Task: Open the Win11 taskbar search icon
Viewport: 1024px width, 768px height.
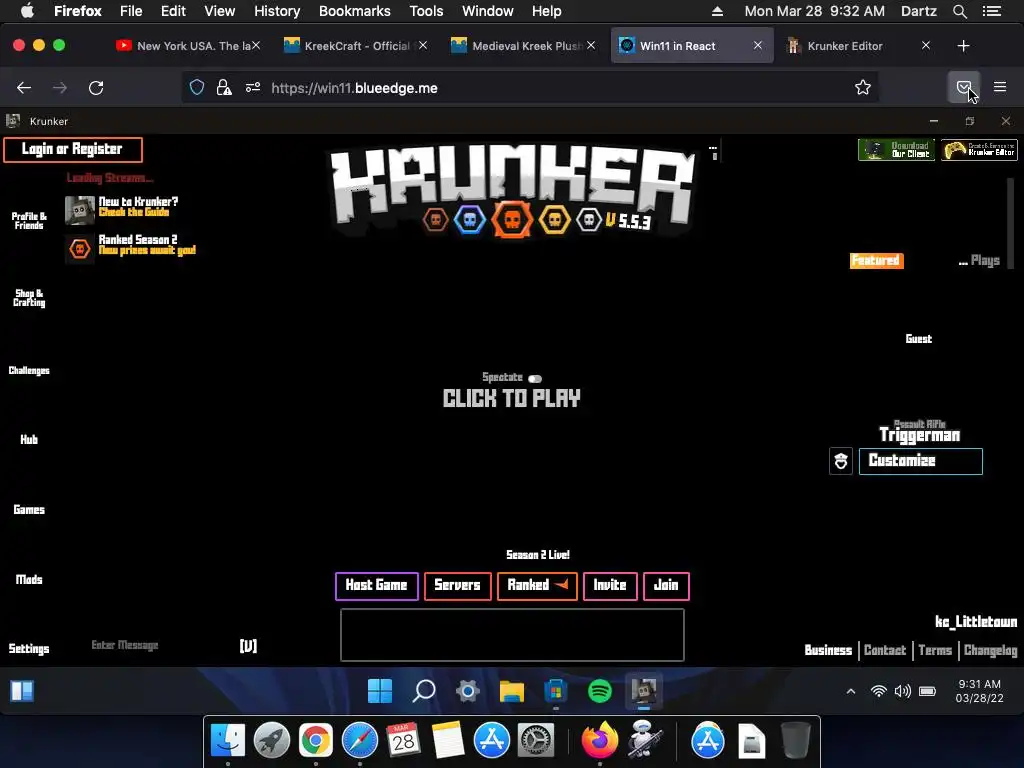Action: pos(424,690)
